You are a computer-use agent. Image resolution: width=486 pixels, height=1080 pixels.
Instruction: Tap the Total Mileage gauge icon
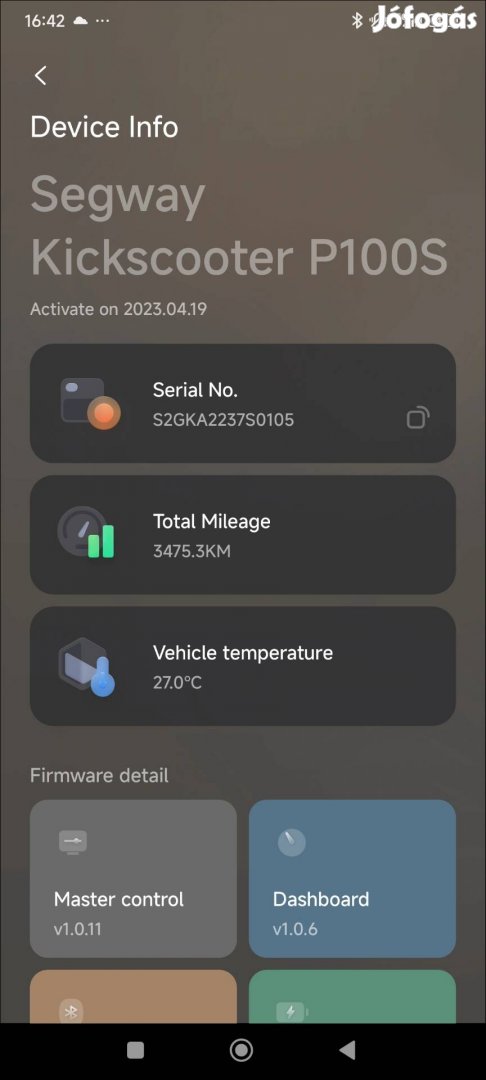pos(87,533)
